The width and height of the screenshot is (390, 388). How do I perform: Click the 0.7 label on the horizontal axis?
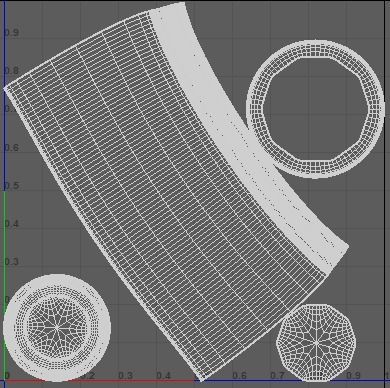(x=277, y=376)
